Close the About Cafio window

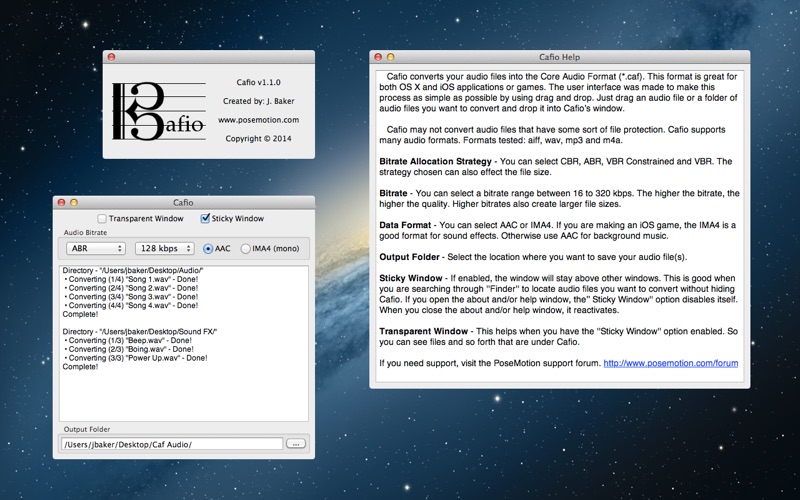click(111, 57)
